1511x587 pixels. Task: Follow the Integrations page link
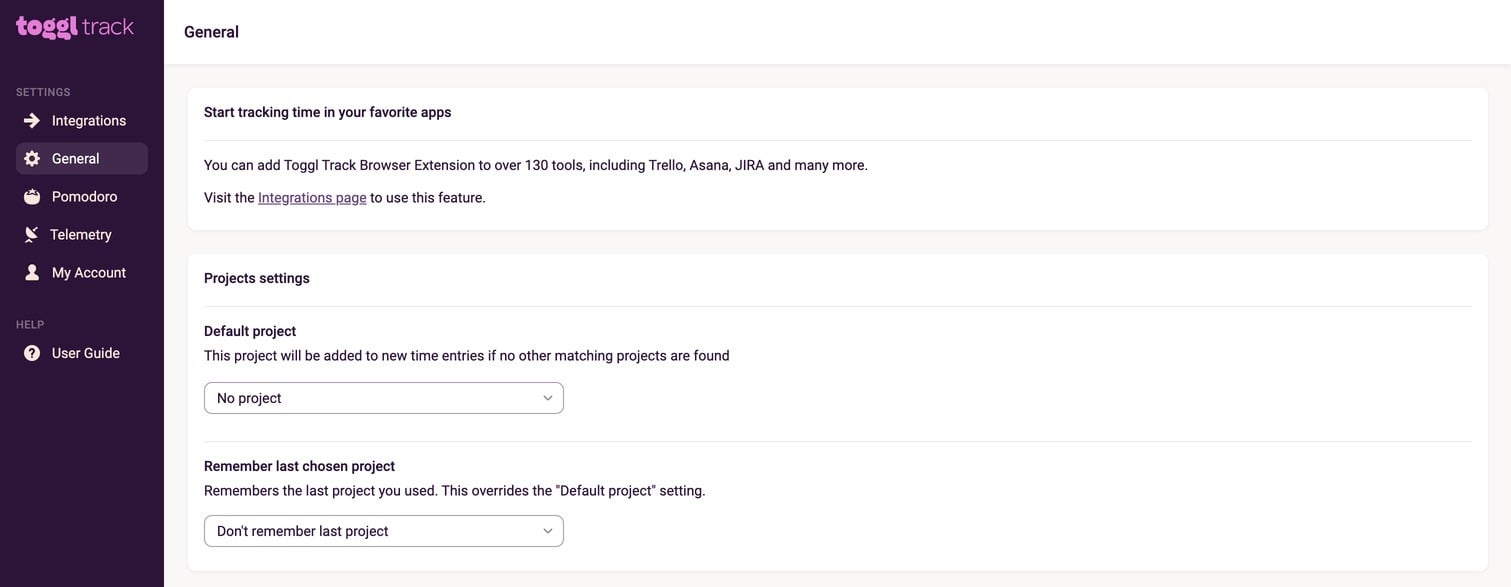[x=312, y=198]
